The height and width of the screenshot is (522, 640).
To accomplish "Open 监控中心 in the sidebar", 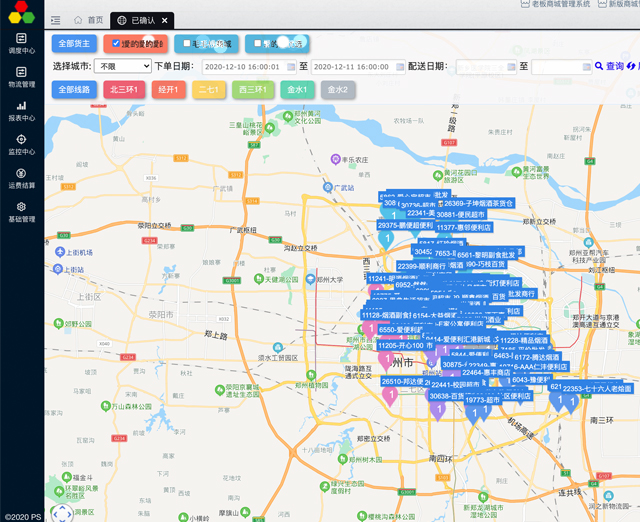I will point(21,144).
